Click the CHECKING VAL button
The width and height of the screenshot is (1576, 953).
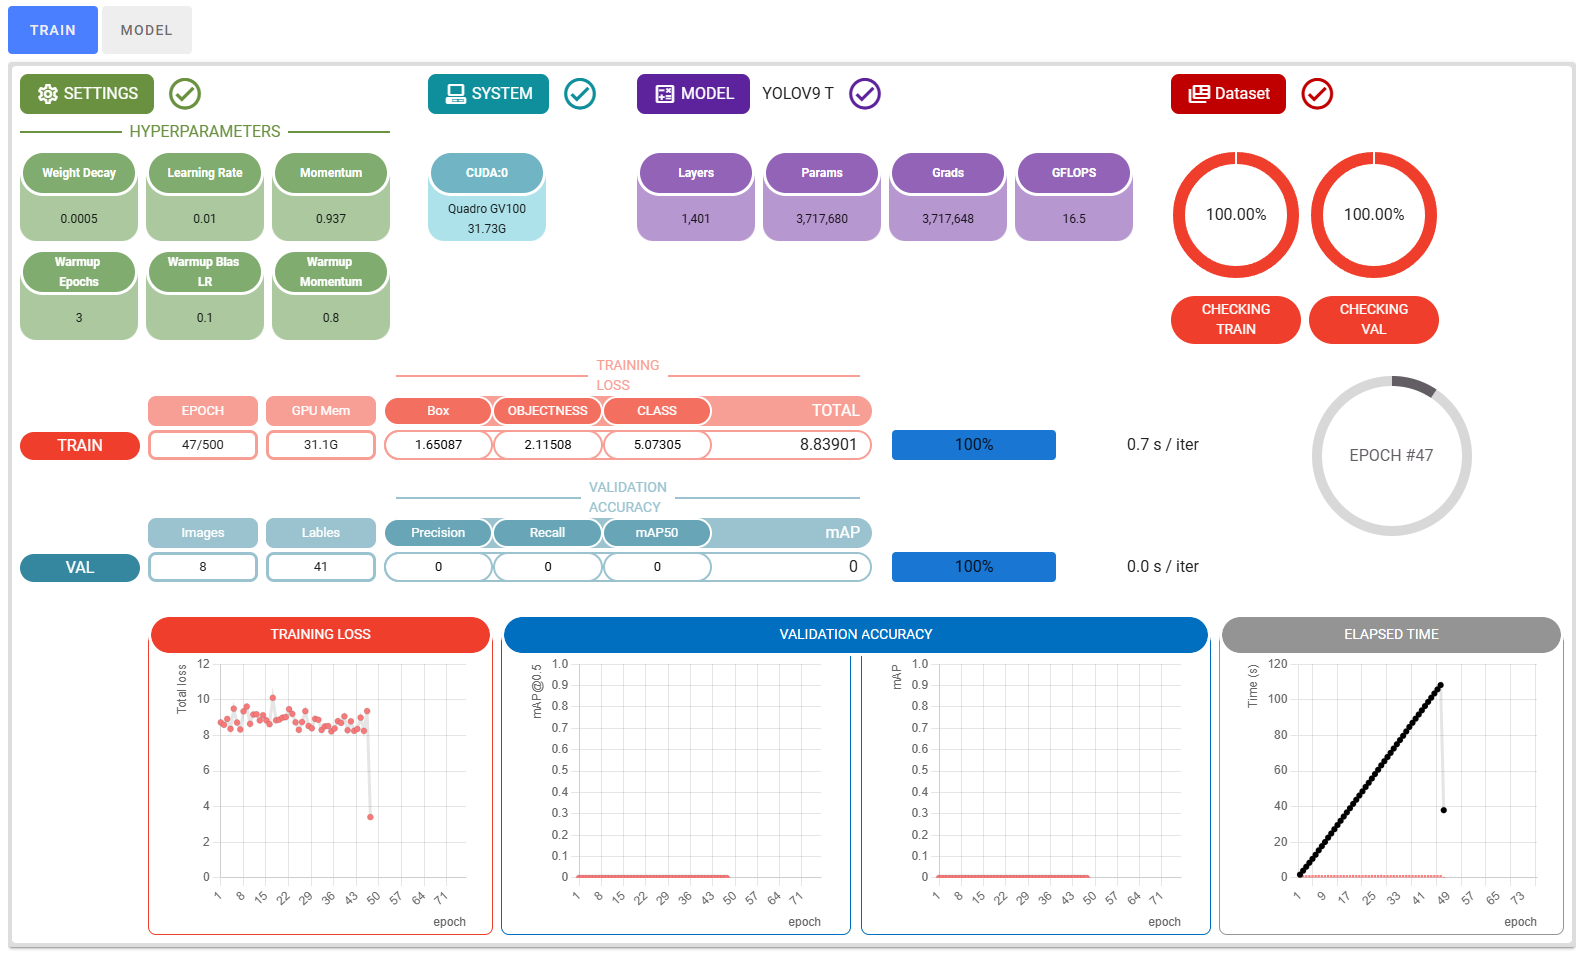pos(1374,320)
